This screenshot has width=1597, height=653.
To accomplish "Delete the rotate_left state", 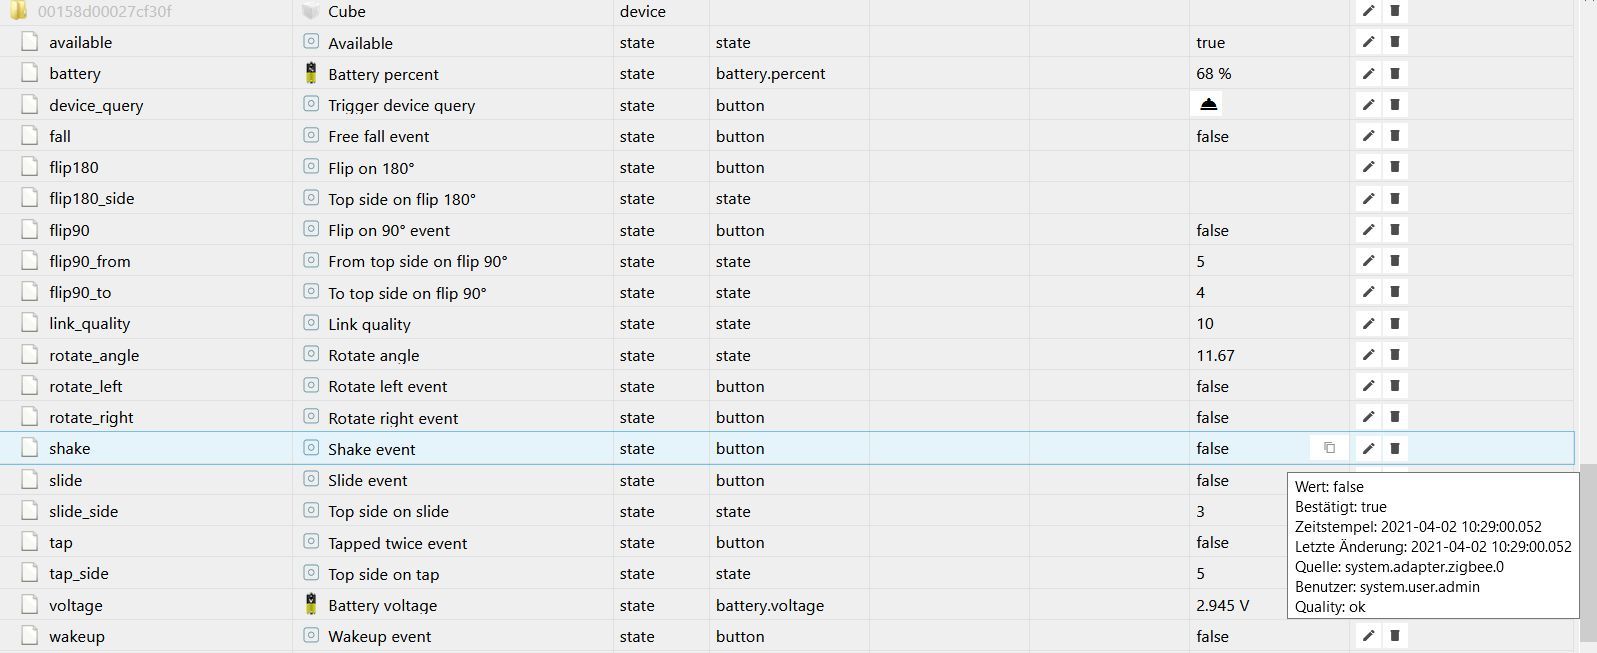I will [x=1395, y=386].
